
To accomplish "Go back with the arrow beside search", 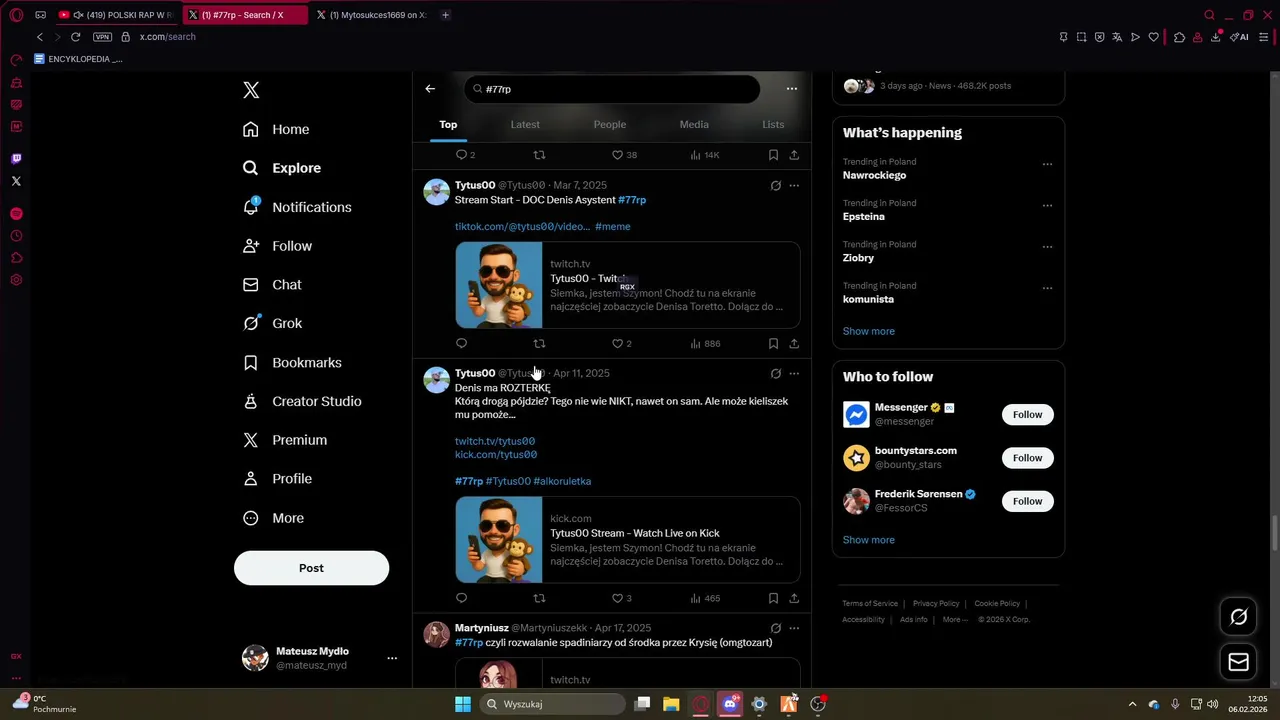I will click(x=430, y=89).
